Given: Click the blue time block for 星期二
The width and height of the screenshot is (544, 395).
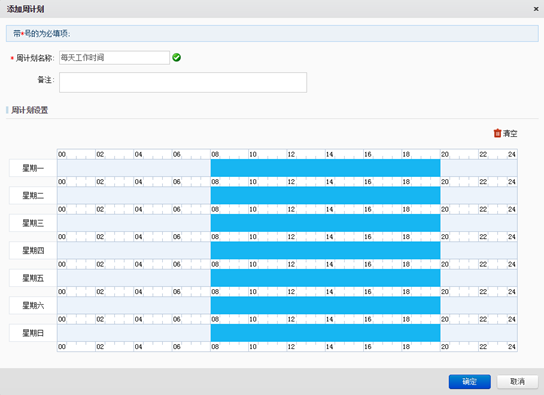Looking at the screenshot, I should coord(325,196).
